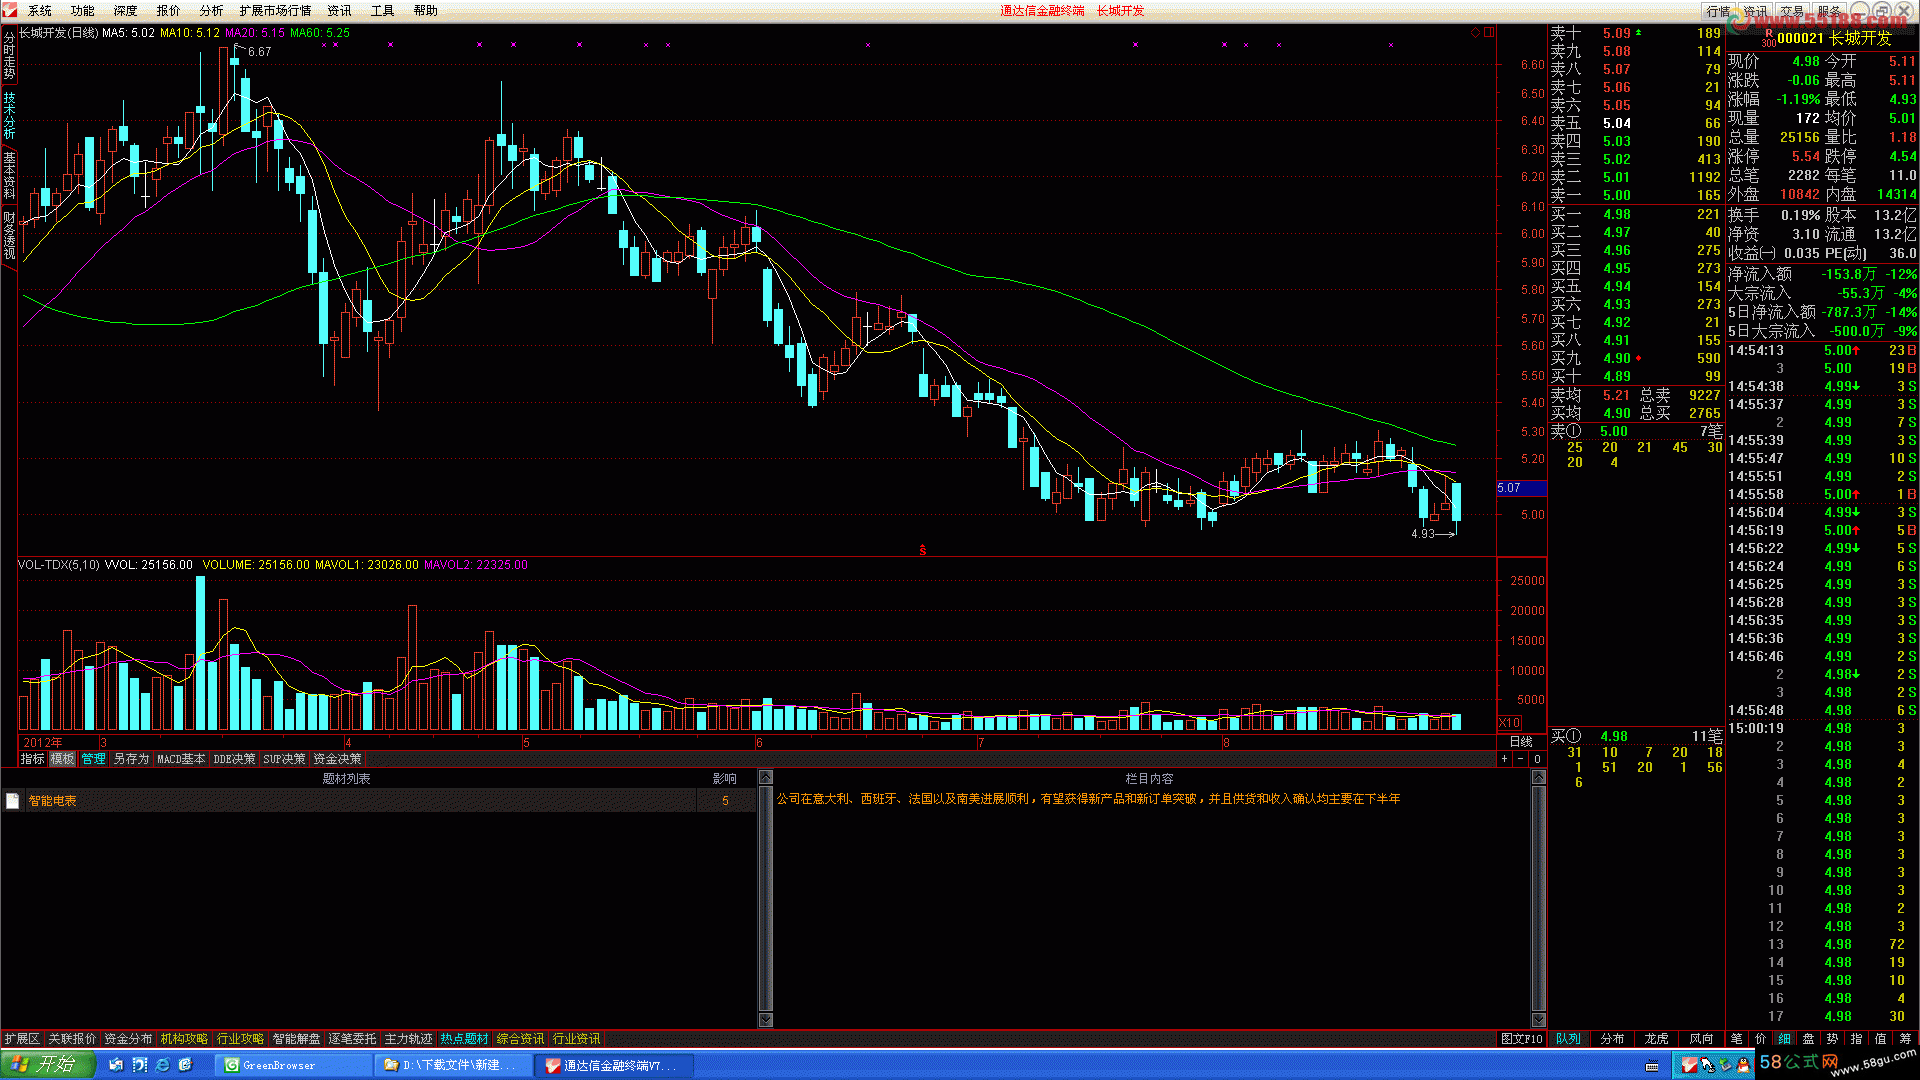Open the 功能 menu
The width and height of the screenshot is (1920, 1080).
coord(83,11)
